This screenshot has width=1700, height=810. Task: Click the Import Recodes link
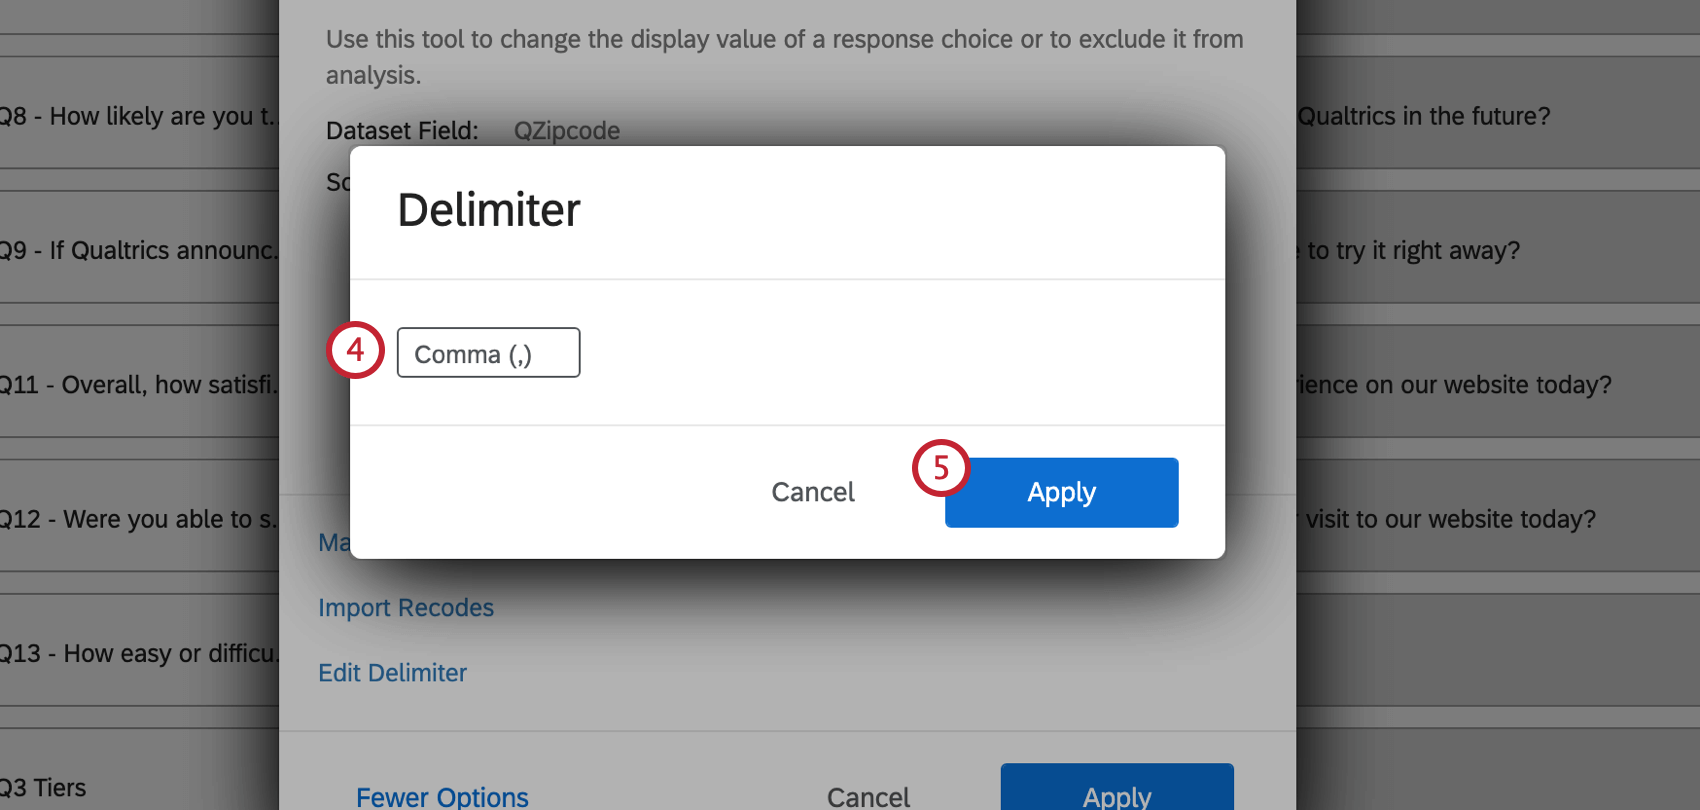tap(405, 607)
